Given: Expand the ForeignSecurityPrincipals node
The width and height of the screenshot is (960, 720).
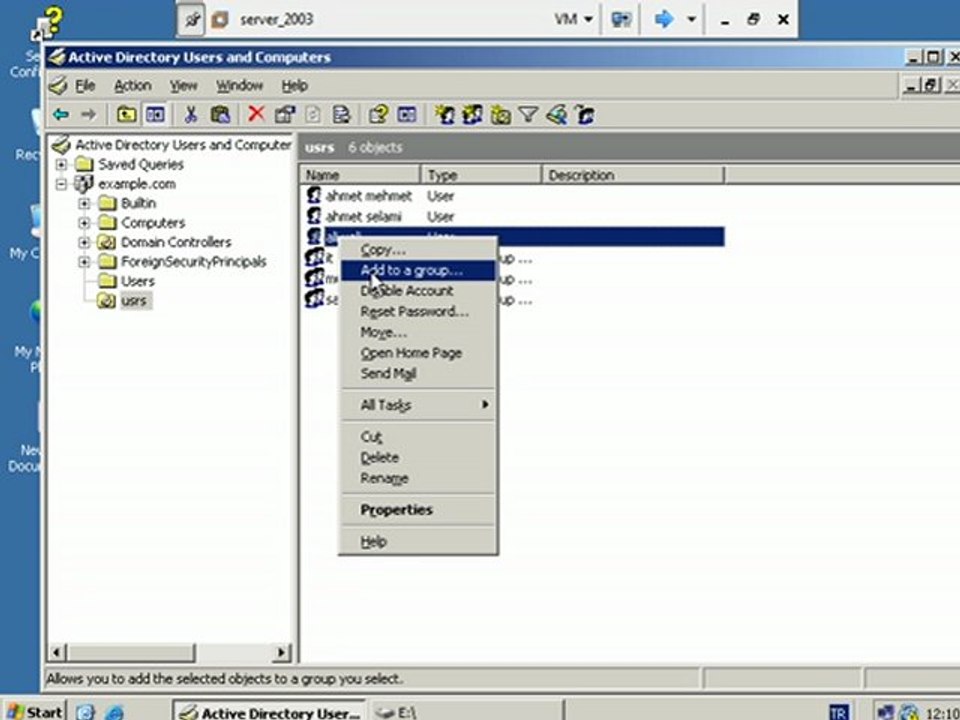Looking at the screenshot, I should click(x=84, y=262).
